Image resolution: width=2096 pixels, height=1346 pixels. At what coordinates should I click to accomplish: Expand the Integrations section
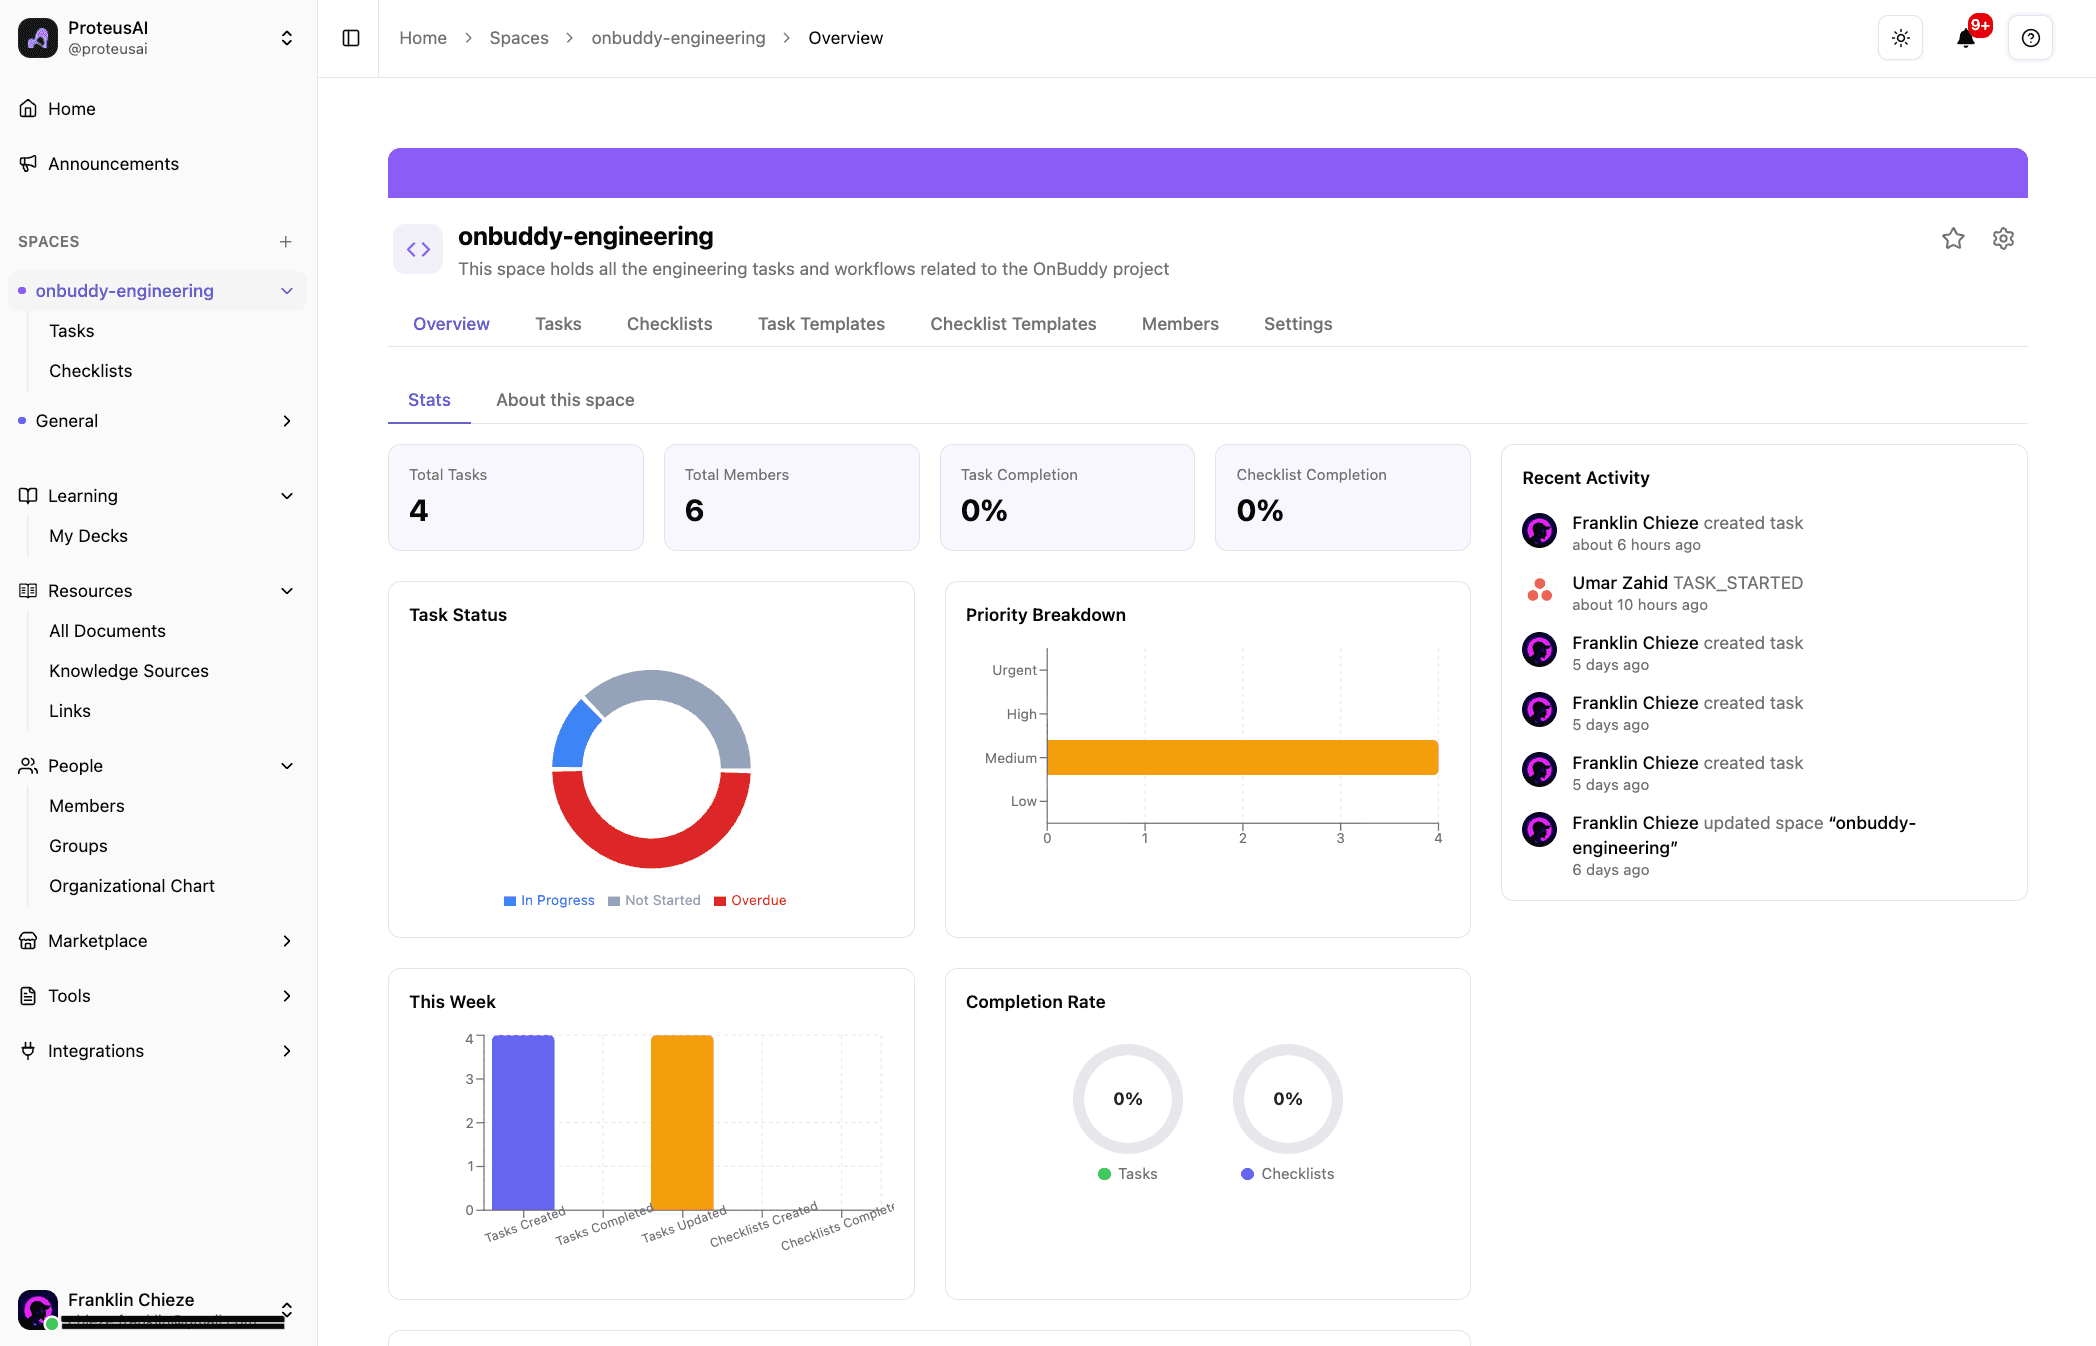pos(286,1051)
